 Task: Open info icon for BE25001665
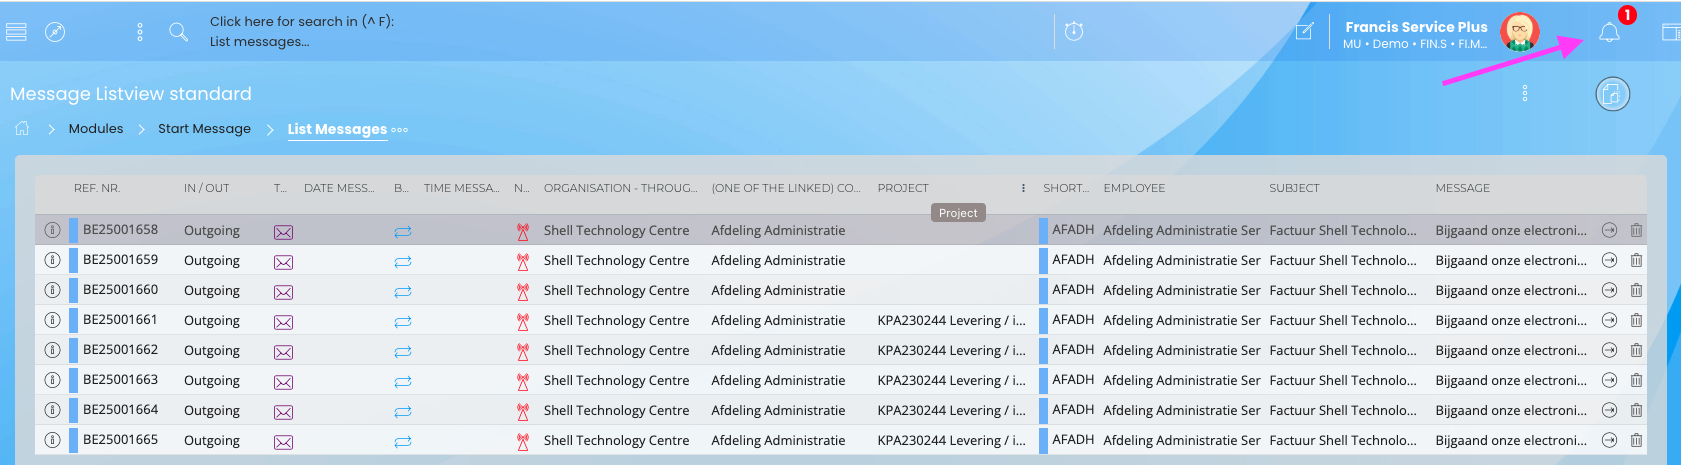tap(52, 440)
